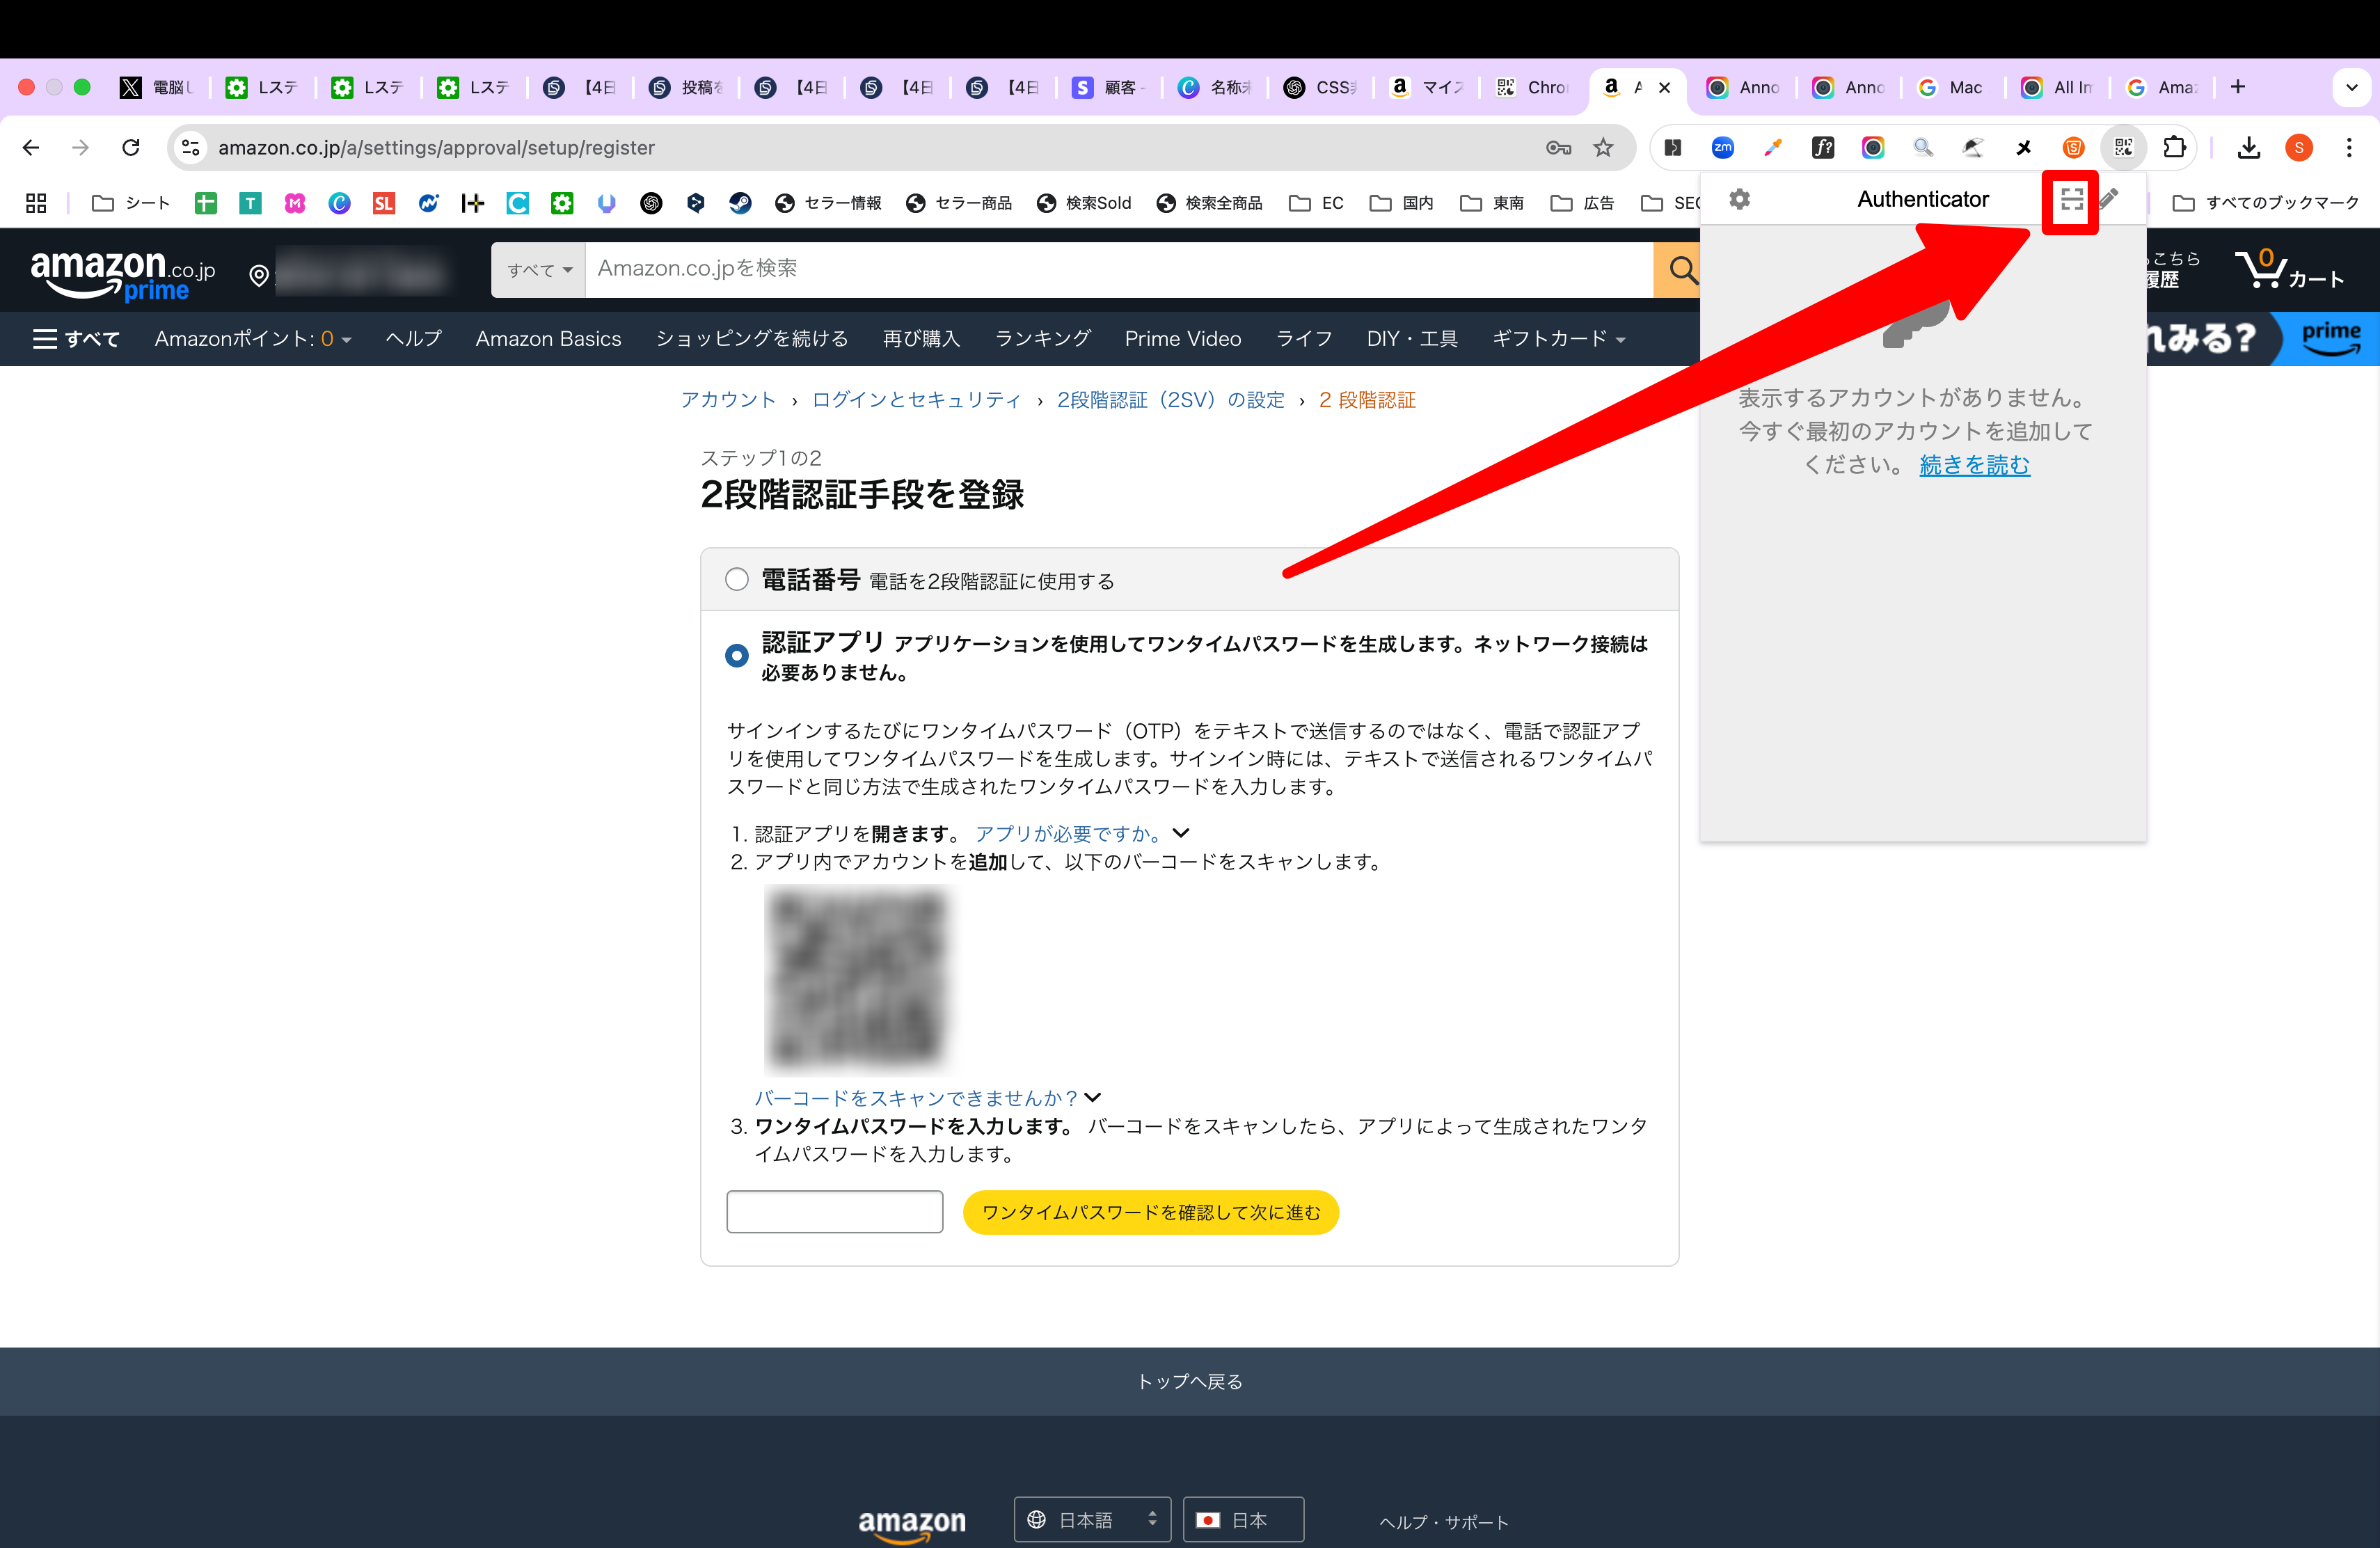View site information icon in address bar
Screen dimensions: 2380x1548
pyautogui.click(x=190, y=148)
